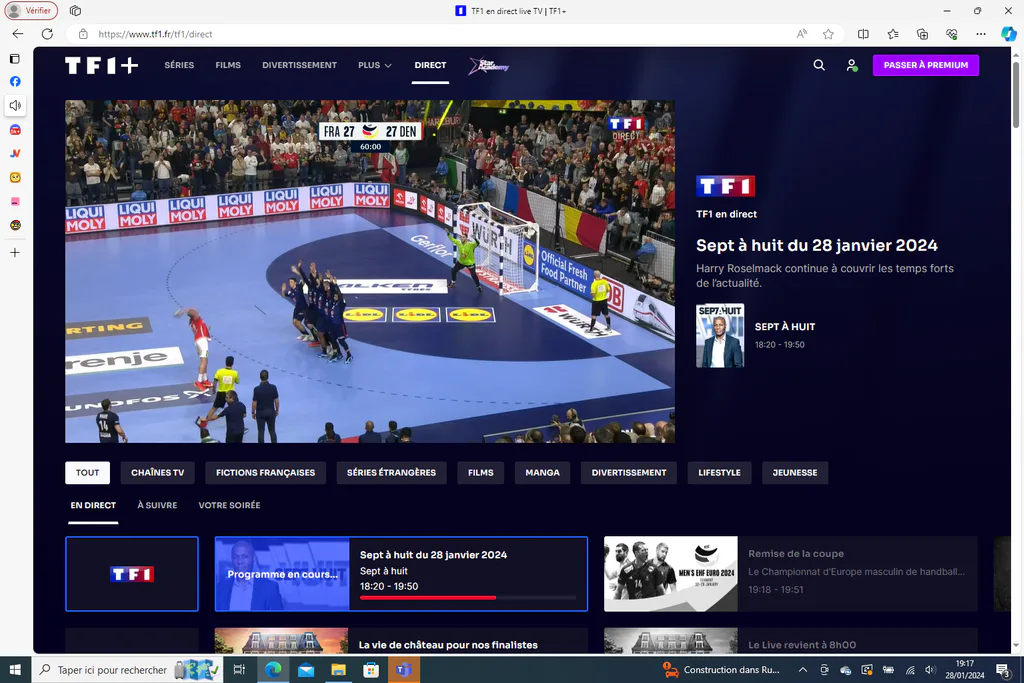Open Edge Settings and more menu
This screenshot has height=683, width=1024.
click(981, 34)
